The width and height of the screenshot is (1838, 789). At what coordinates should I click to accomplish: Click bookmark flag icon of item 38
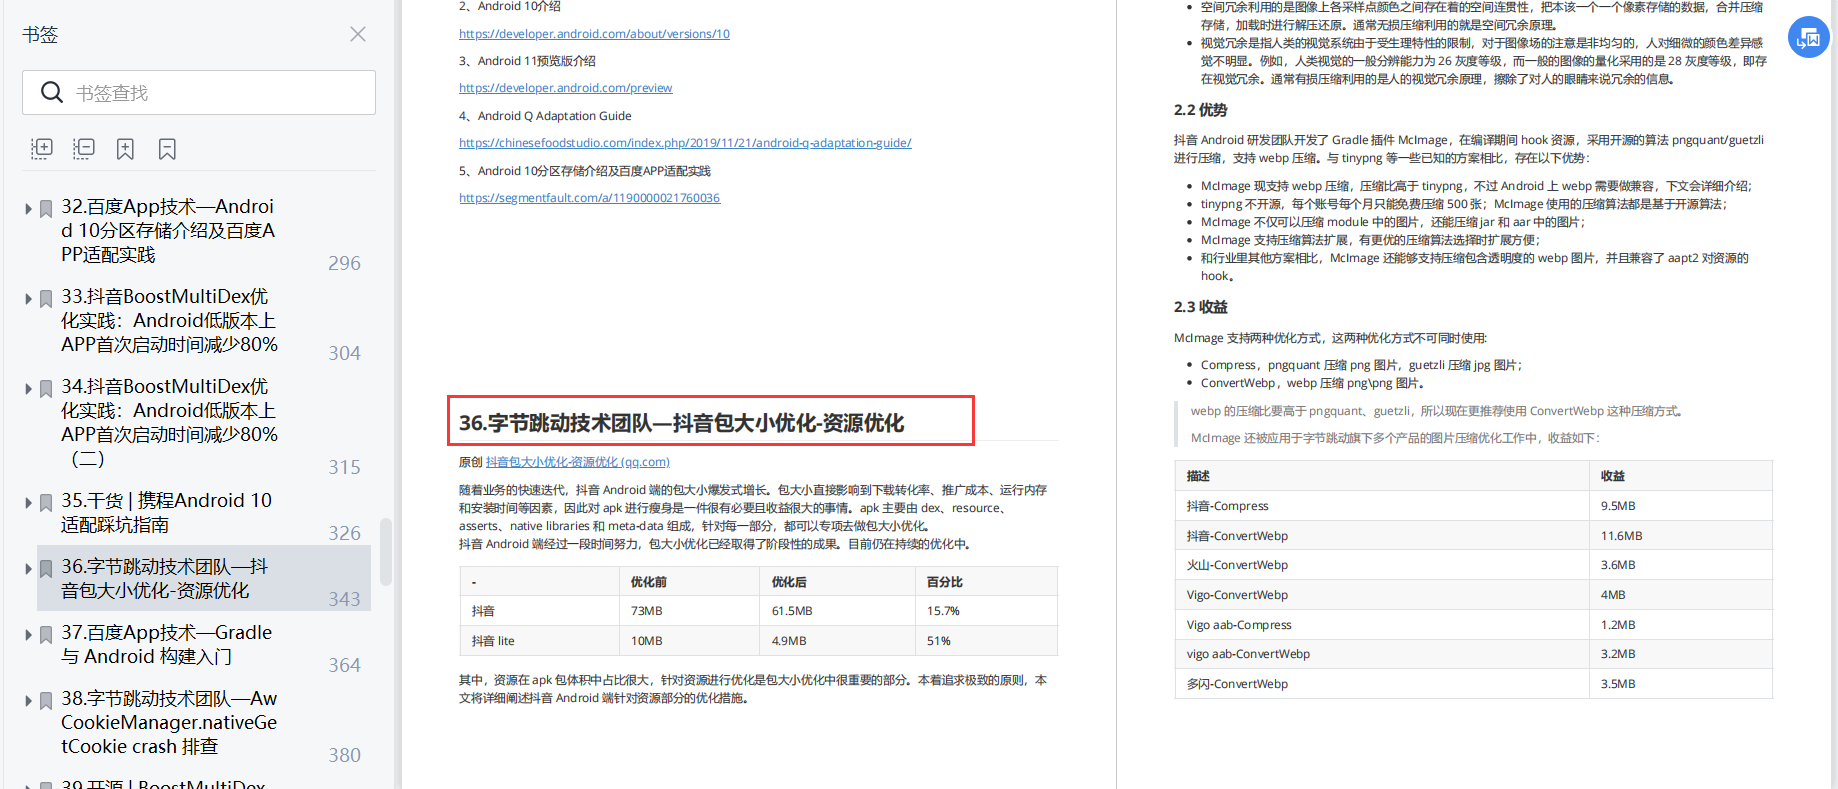[x=46, y=701]
